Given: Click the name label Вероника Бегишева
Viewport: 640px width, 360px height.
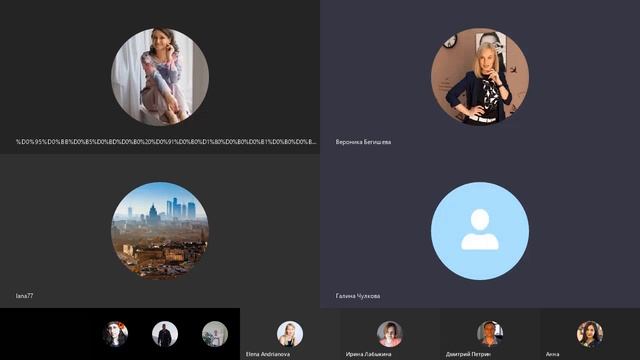Looking at the screenshot, I should click(x=363, y=142).
